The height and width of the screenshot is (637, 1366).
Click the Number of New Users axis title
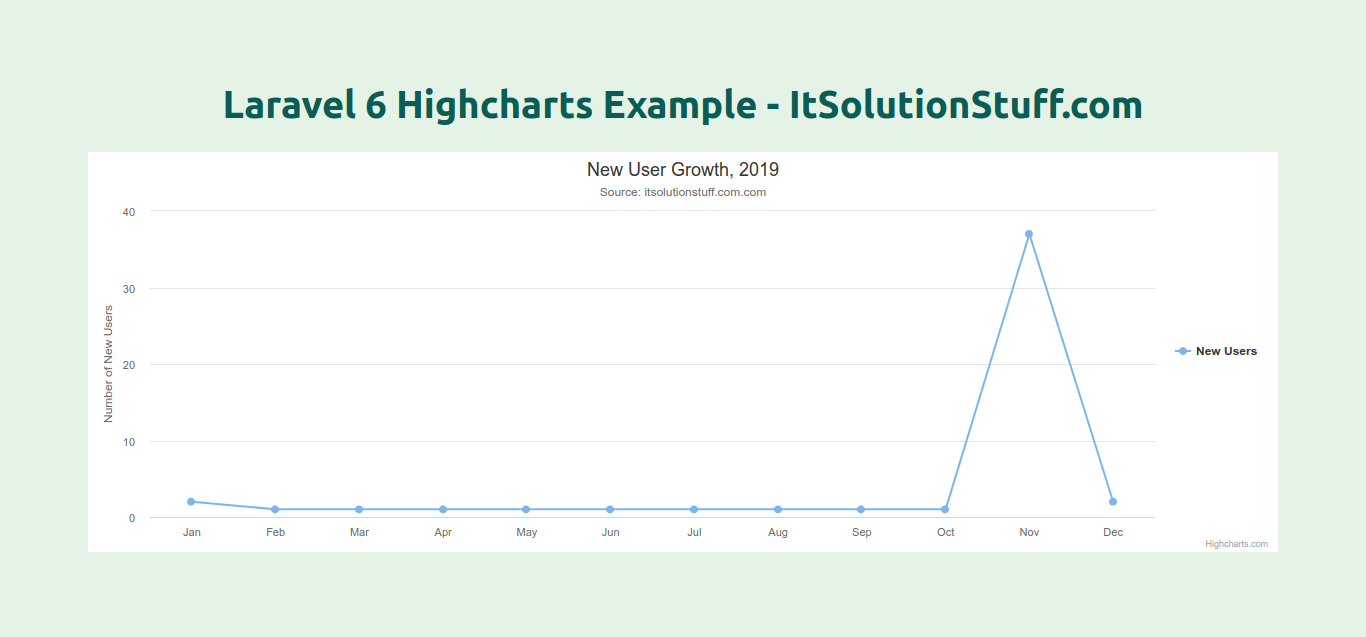109,364
